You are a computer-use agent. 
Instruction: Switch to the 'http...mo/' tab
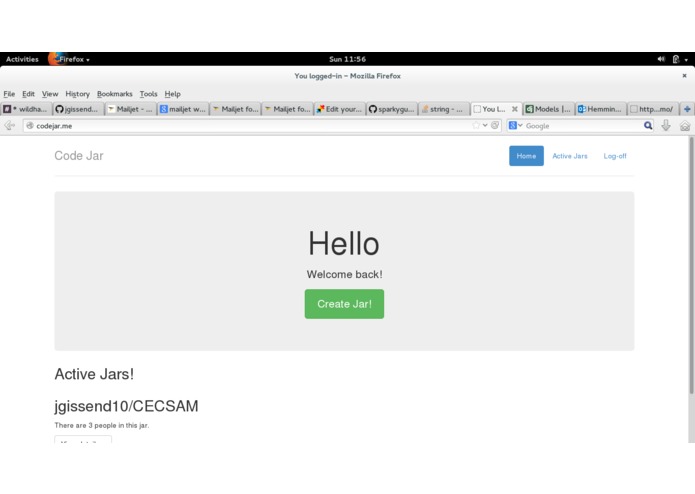(653, 109)
